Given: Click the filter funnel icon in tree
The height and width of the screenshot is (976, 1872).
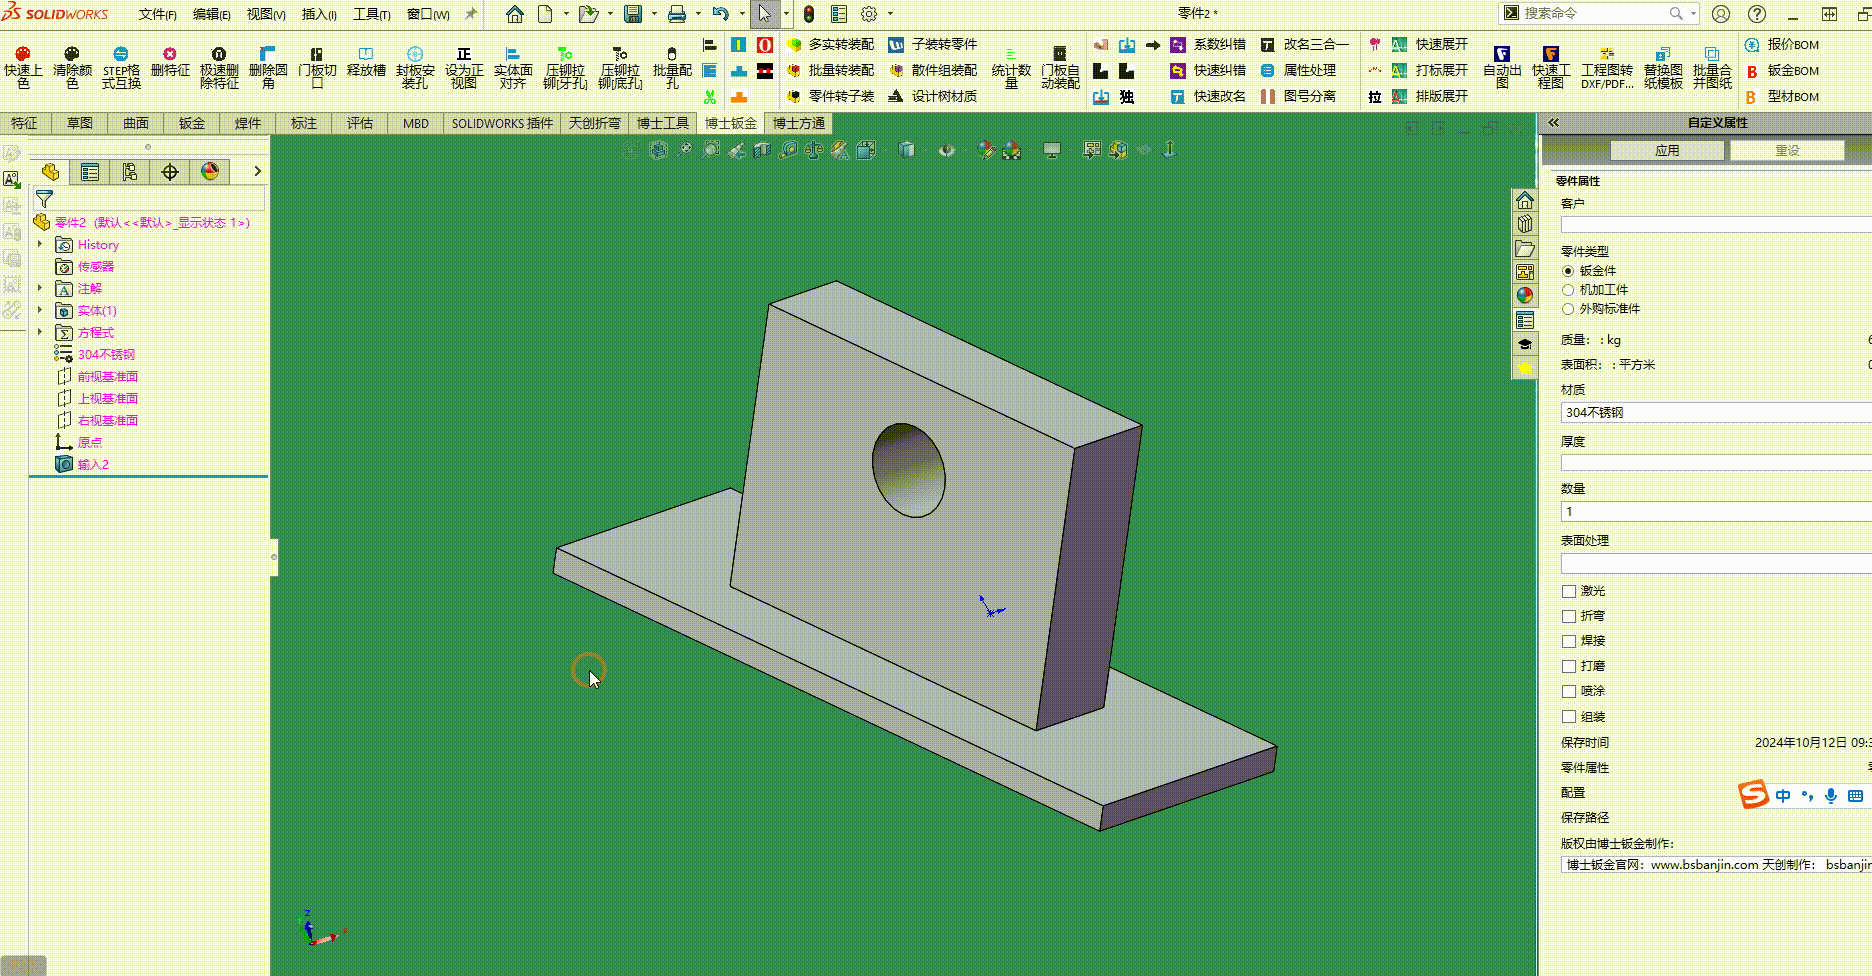Looking at the screenshot, I should tap(44, 199).
